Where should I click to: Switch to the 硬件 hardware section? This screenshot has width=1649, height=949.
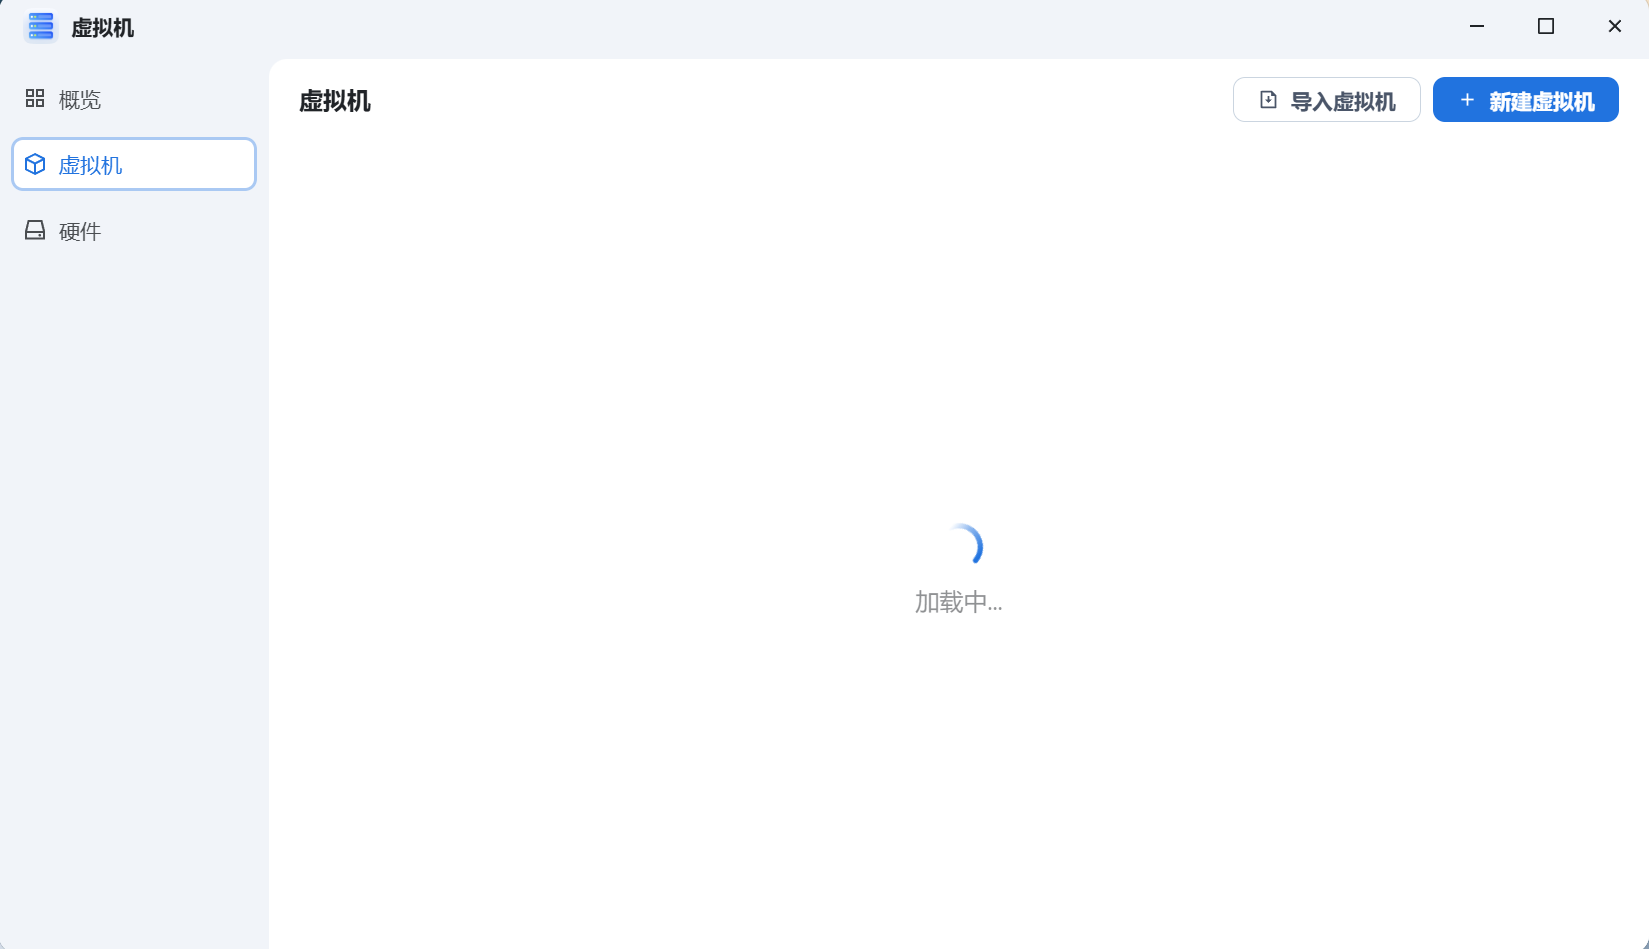pyautogui.click(x=80, y=232)
